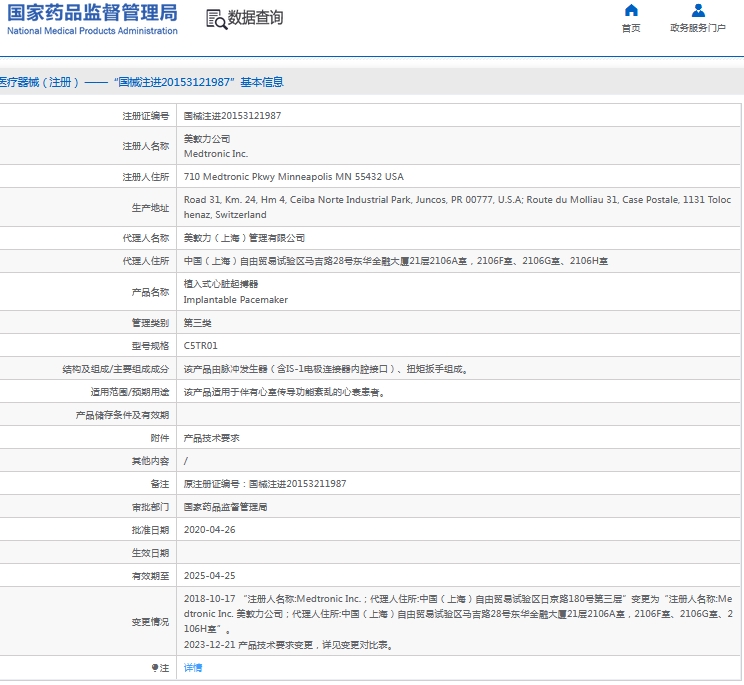Click the 型号规格 row label
This screenshot has height=685, width=744.
150,345
